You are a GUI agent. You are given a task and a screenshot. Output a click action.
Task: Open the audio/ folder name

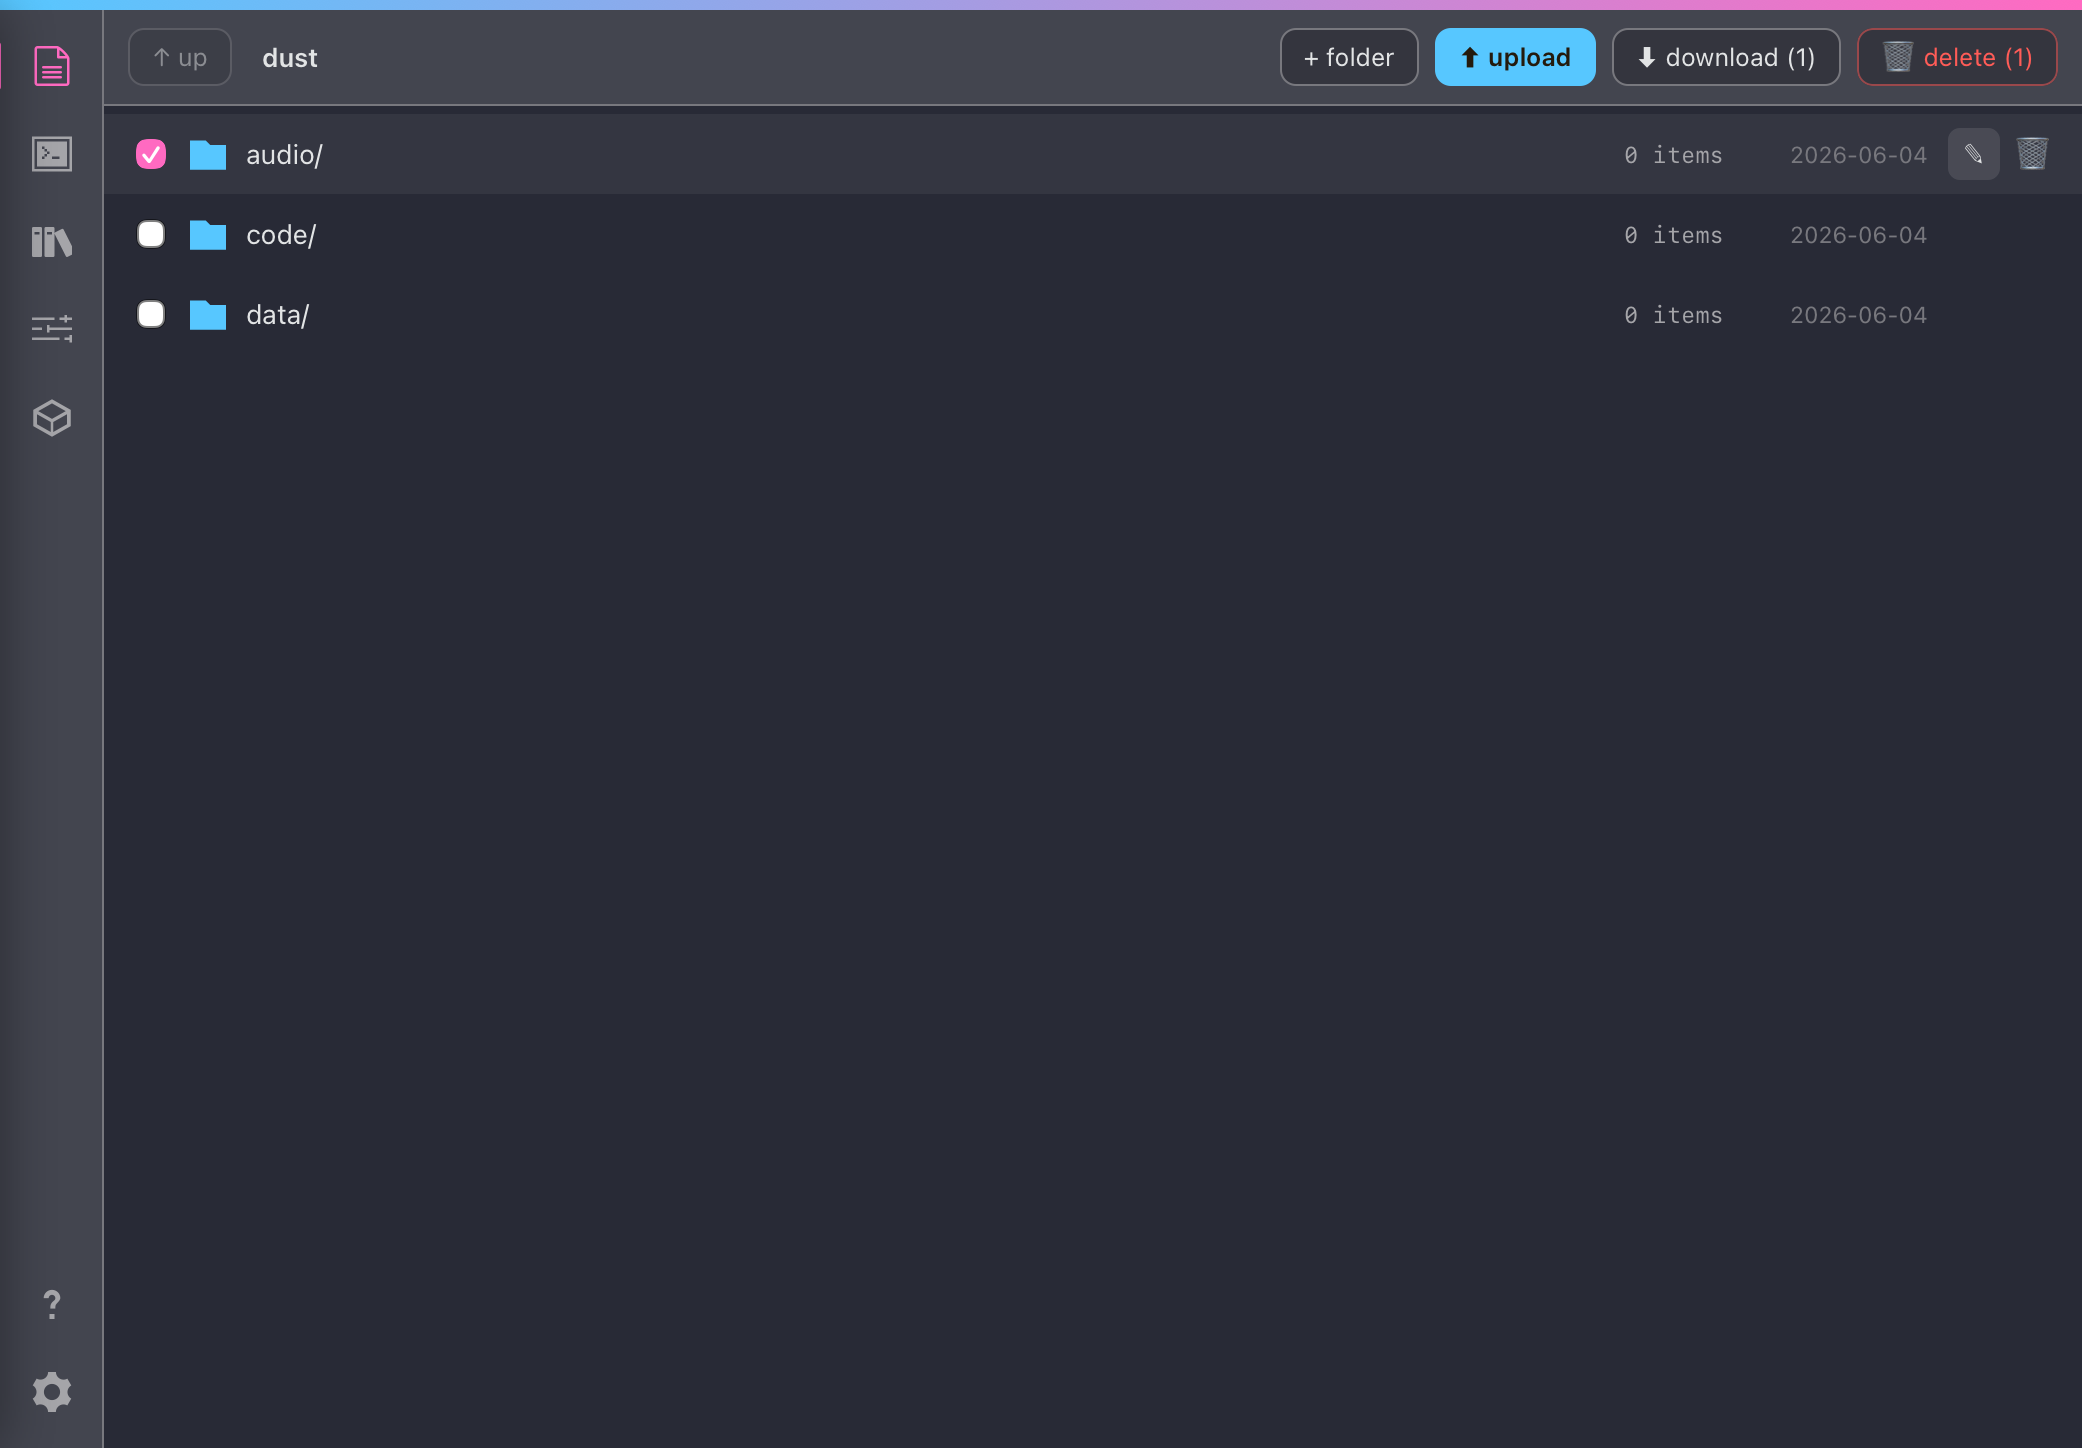click(x=284, y=155)
